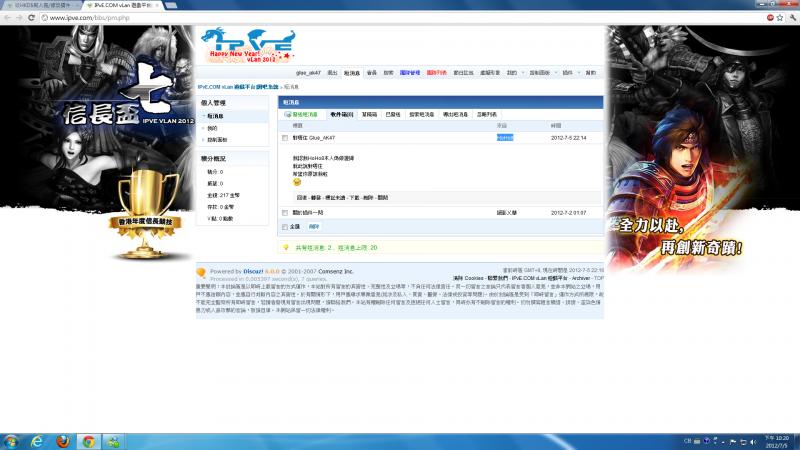Open the second message dated 2012-7-2
This screenshot has height=450, width=800.
click(308, 213)
